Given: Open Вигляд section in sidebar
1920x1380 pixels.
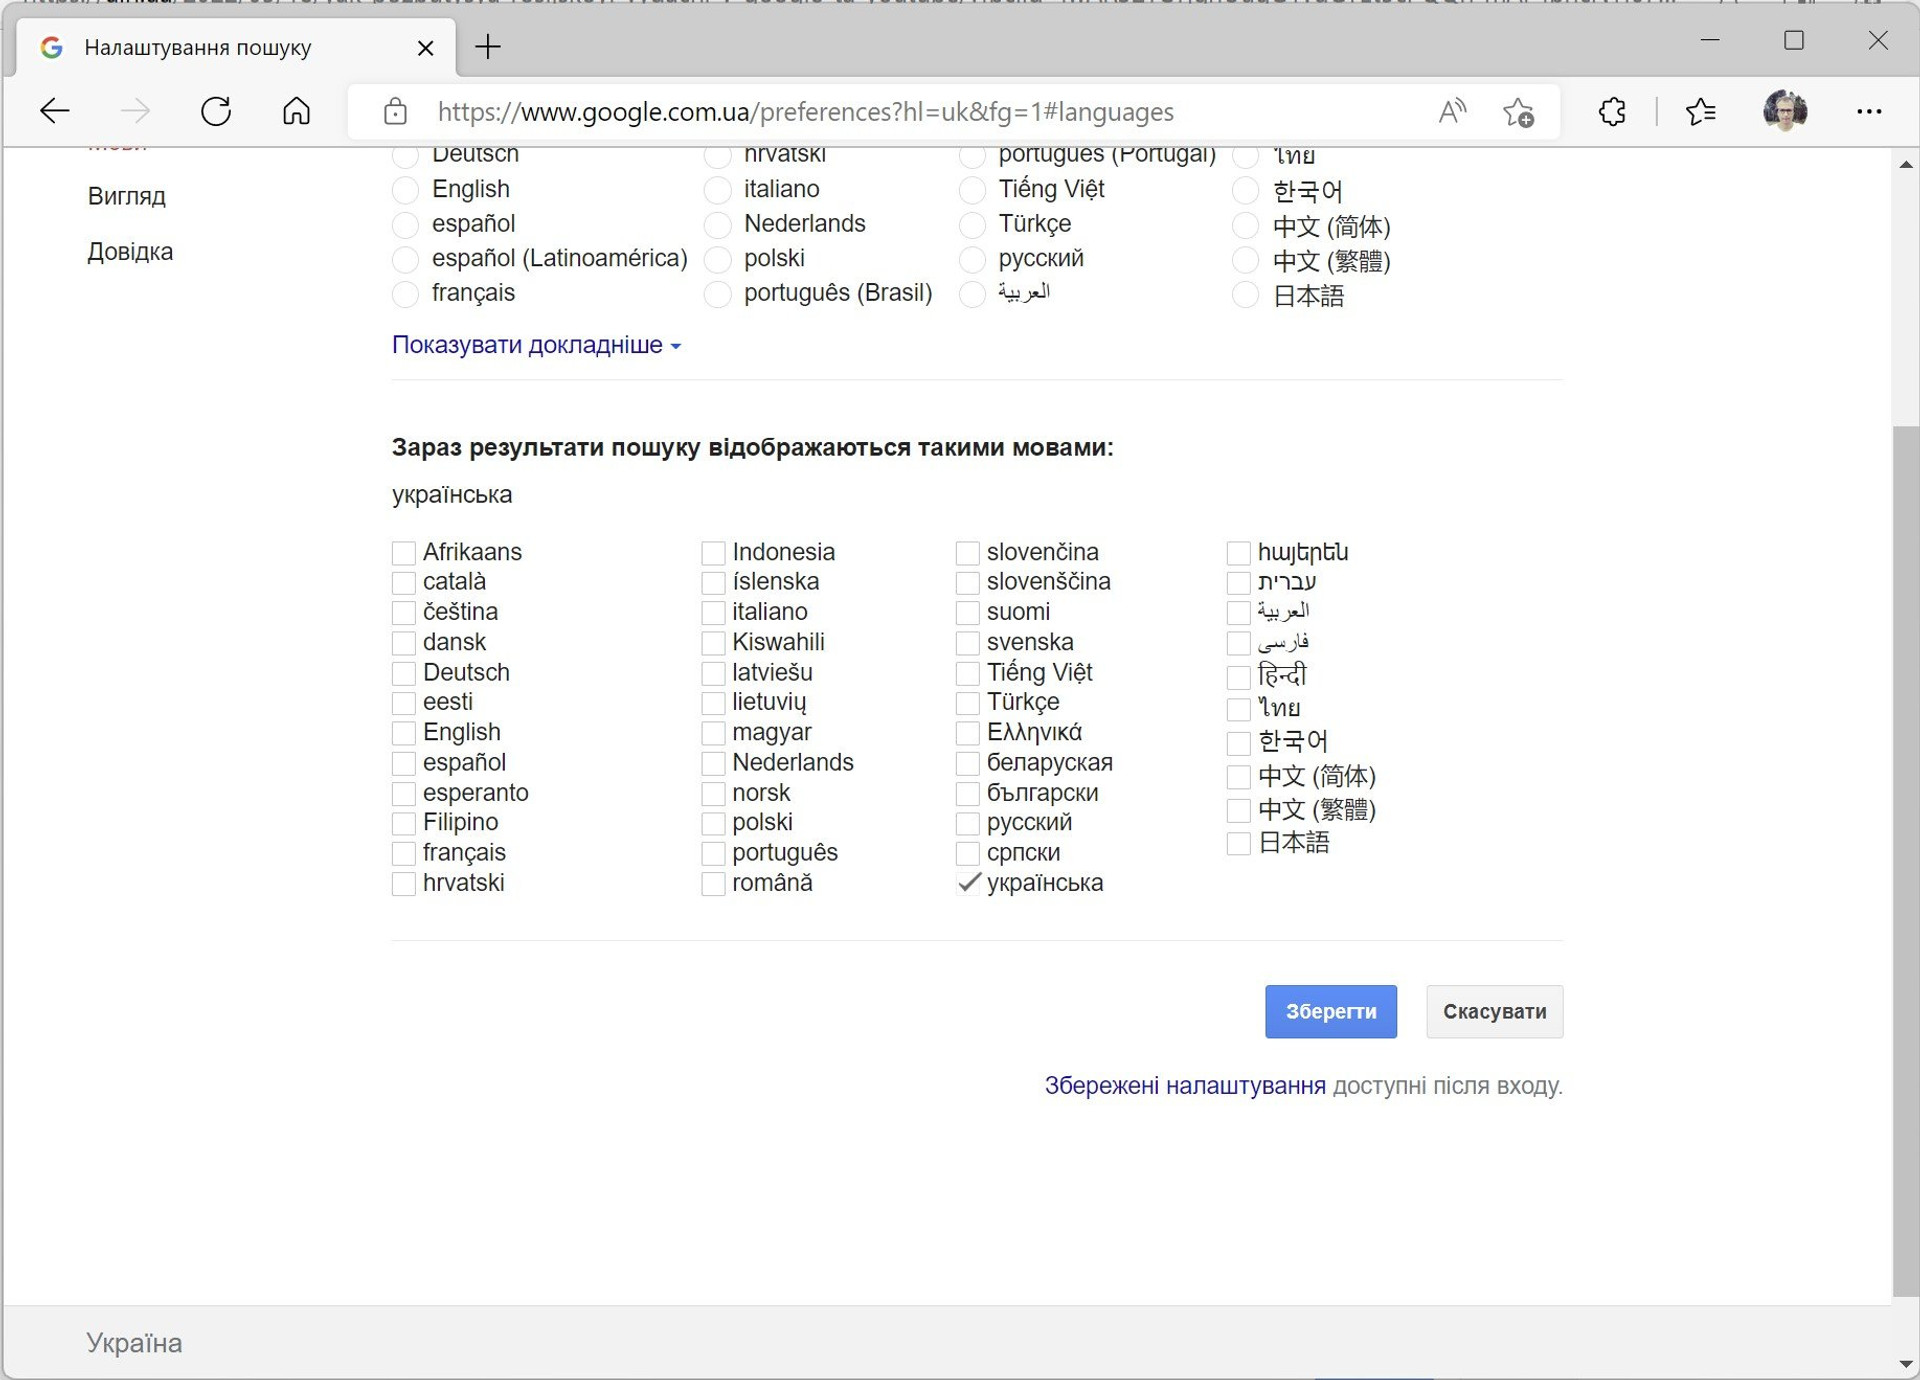Looking at the screenshot, I should 126,196.
